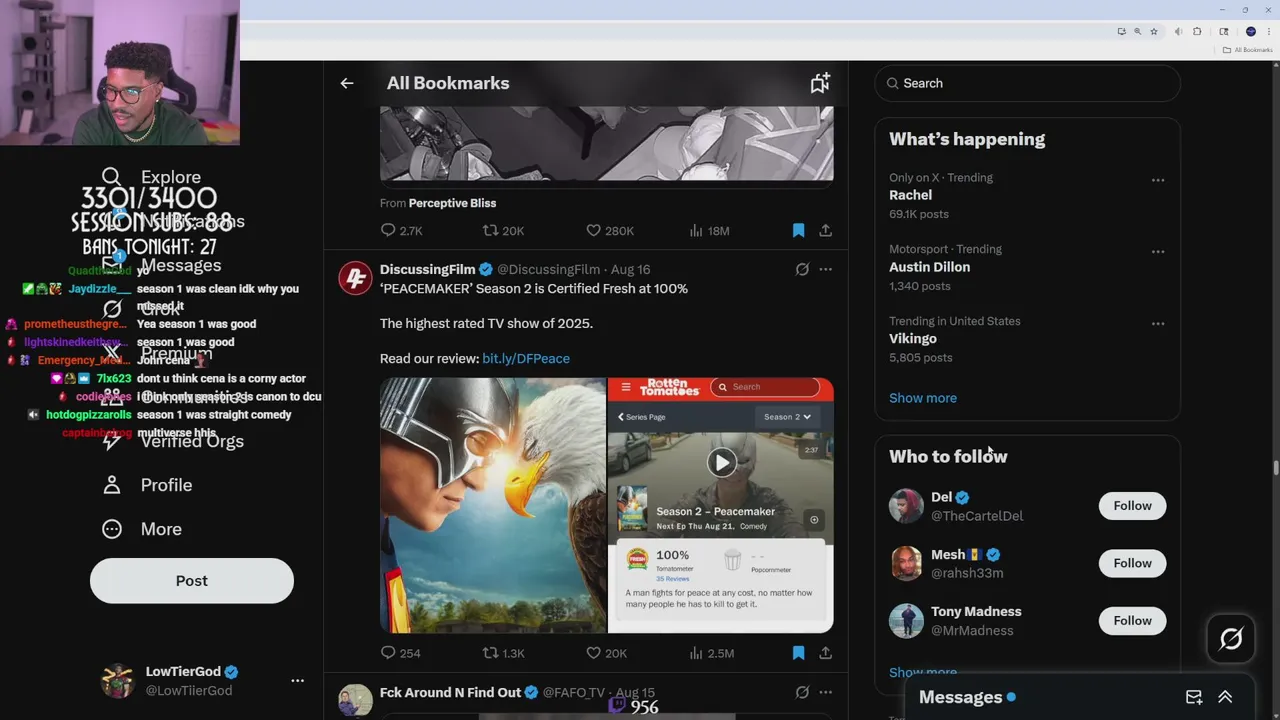This screenshot has height=720, width=1280.
Task: Click the Post button in sidebar
Action: point(192,581)
